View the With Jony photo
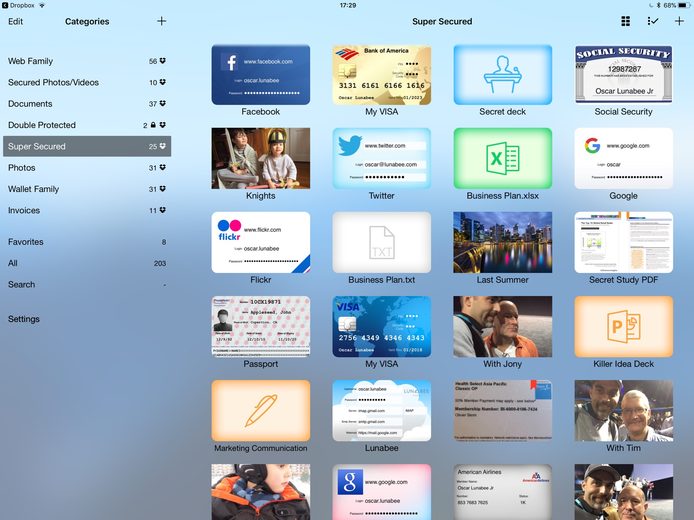 click(x=502, y=327)
